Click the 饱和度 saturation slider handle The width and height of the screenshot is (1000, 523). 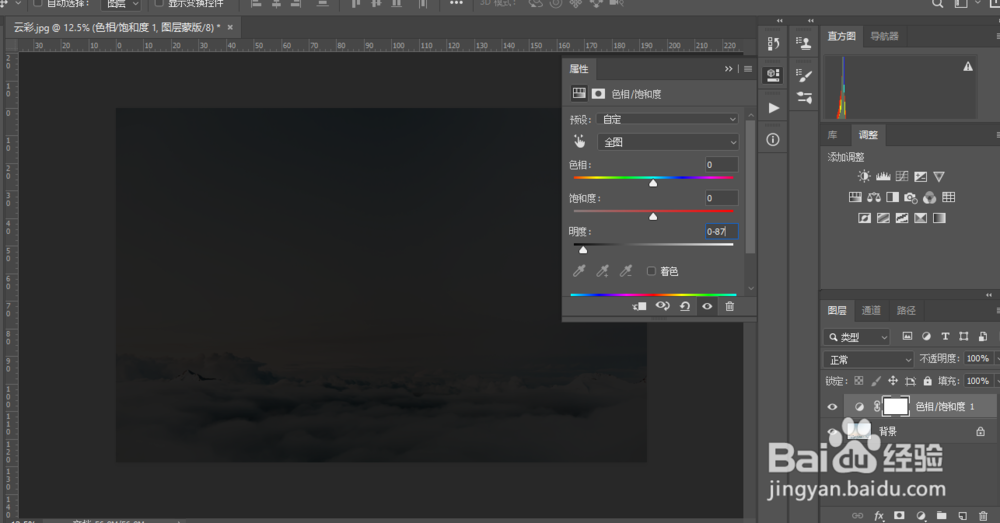653,217
